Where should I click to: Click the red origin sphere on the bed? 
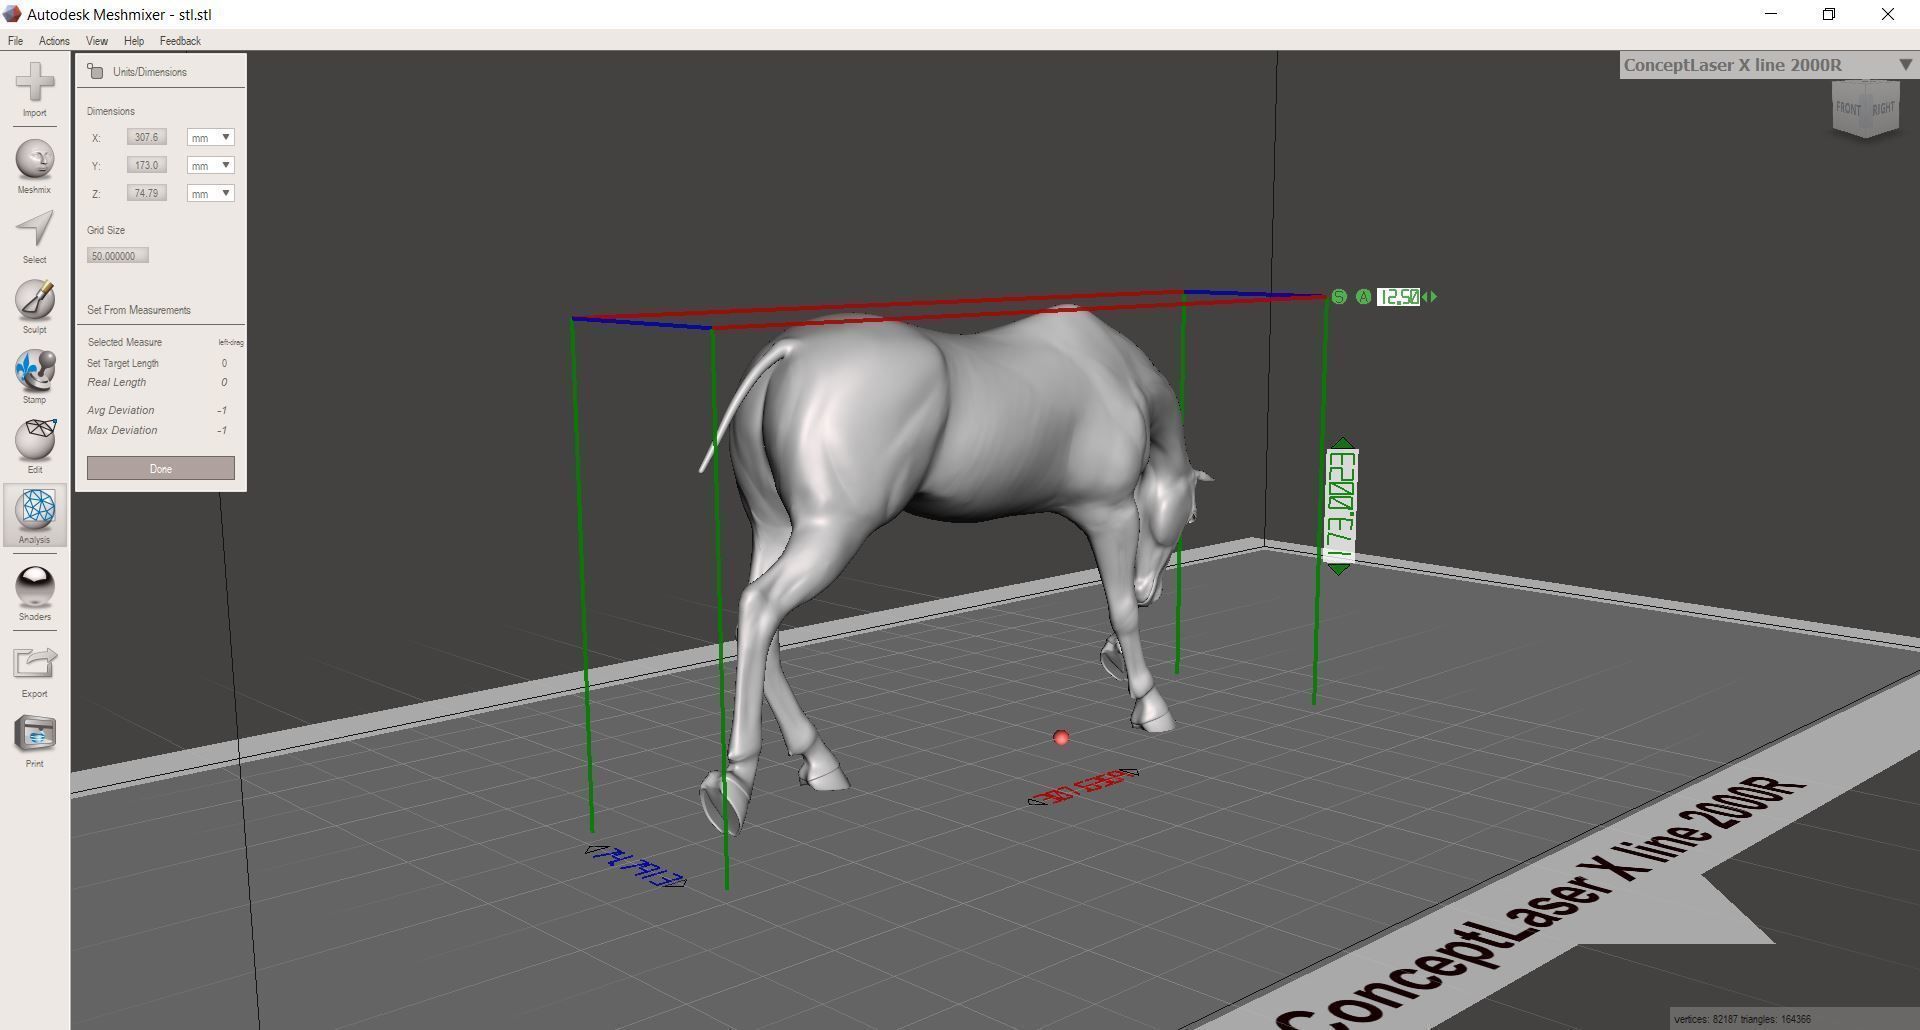pos(1061,738)
